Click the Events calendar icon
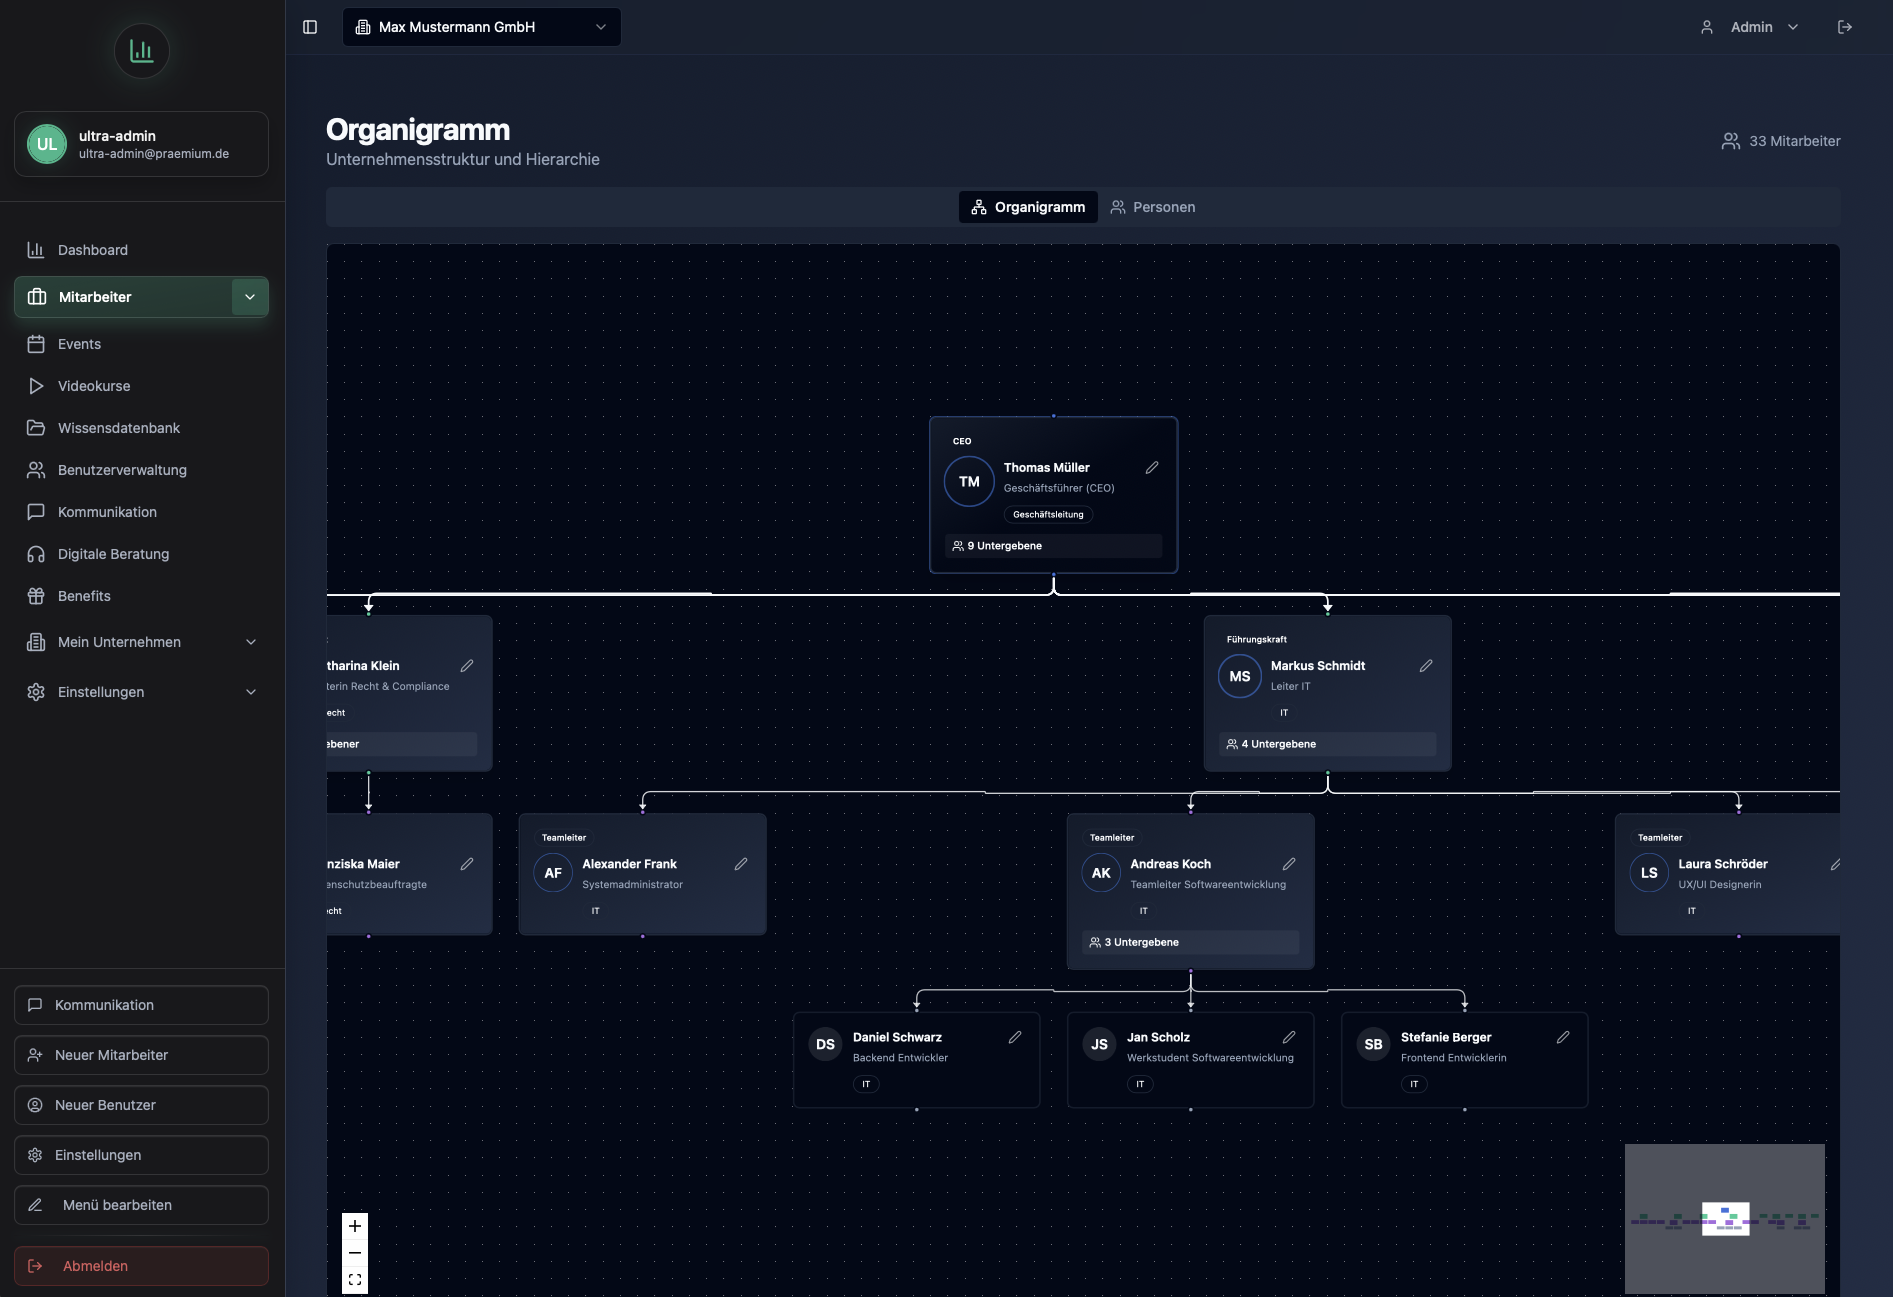Viewport: 1893px width, 1297px height. tap(36, 344)
